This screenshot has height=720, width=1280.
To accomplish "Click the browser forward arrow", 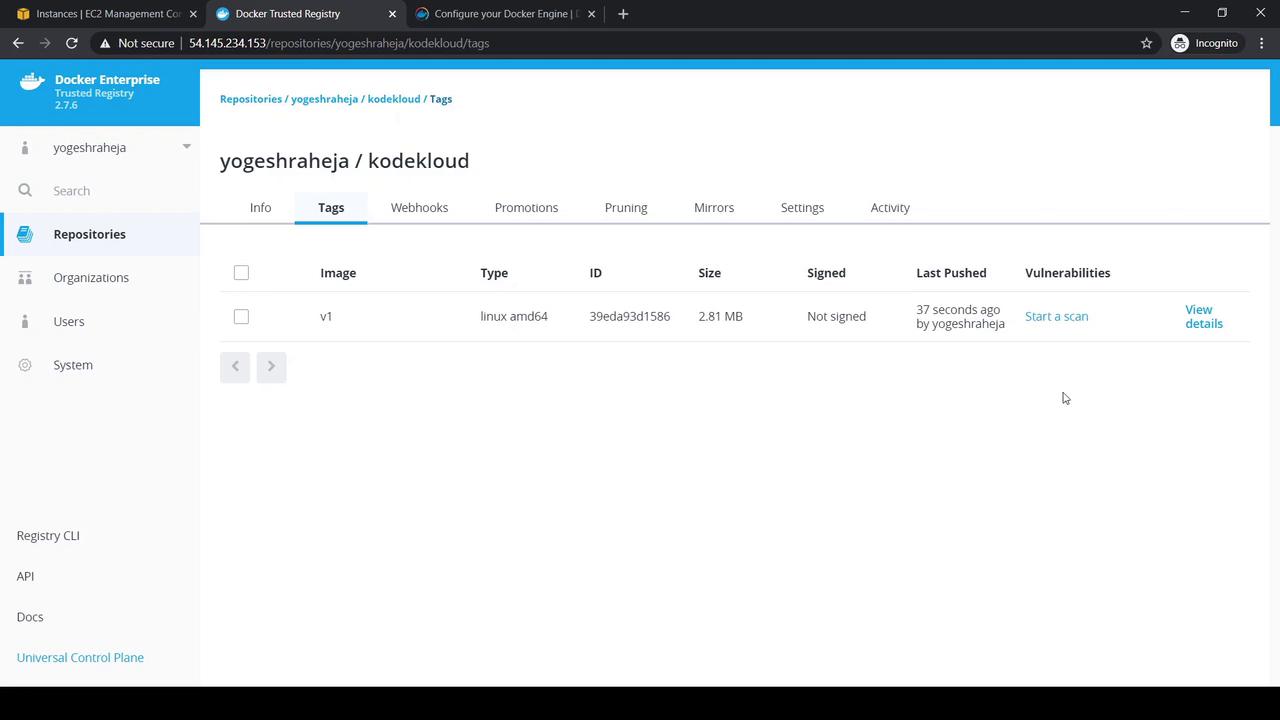I will pos(45,43).
